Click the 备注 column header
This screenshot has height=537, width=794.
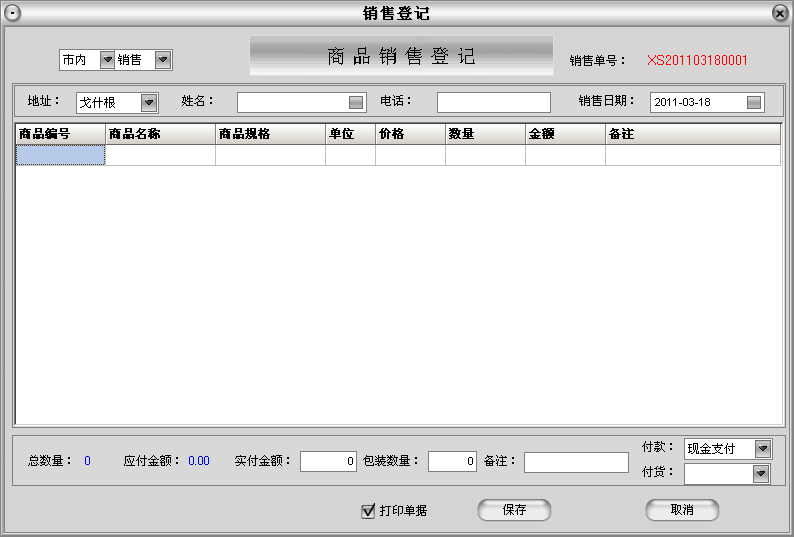tap(693, 134)
